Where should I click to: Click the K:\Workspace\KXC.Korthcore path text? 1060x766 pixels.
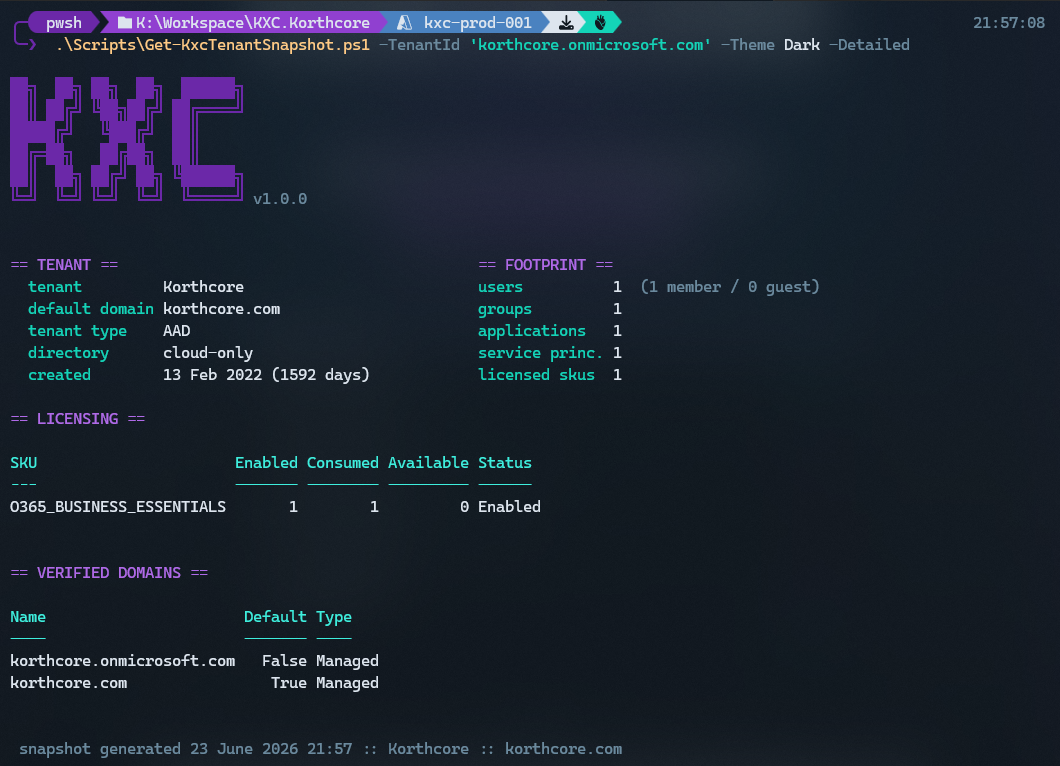[x=253, y=23]
